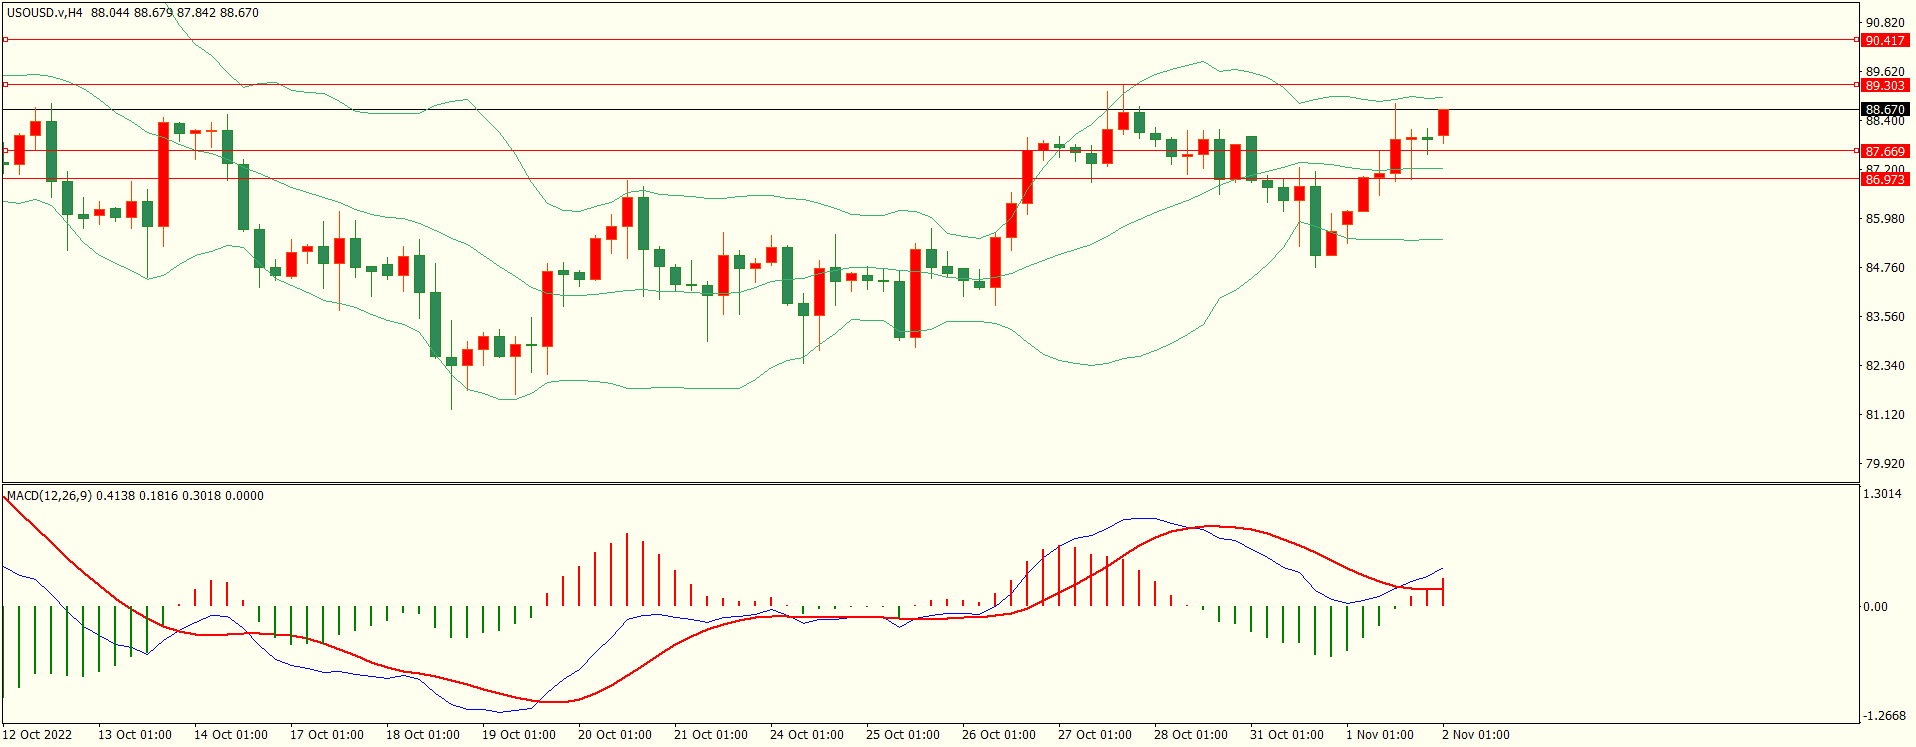
Task: Click the 81.120 price axis value
Action: [x=1885, y=415]
